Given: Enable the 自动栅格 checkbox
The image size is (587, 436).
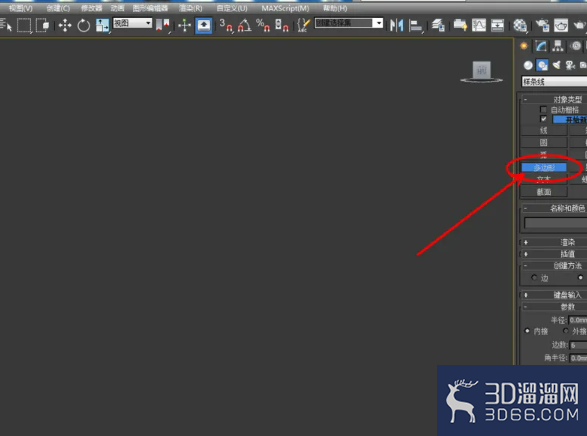Looking at the screenshot, I should point(543,110).
